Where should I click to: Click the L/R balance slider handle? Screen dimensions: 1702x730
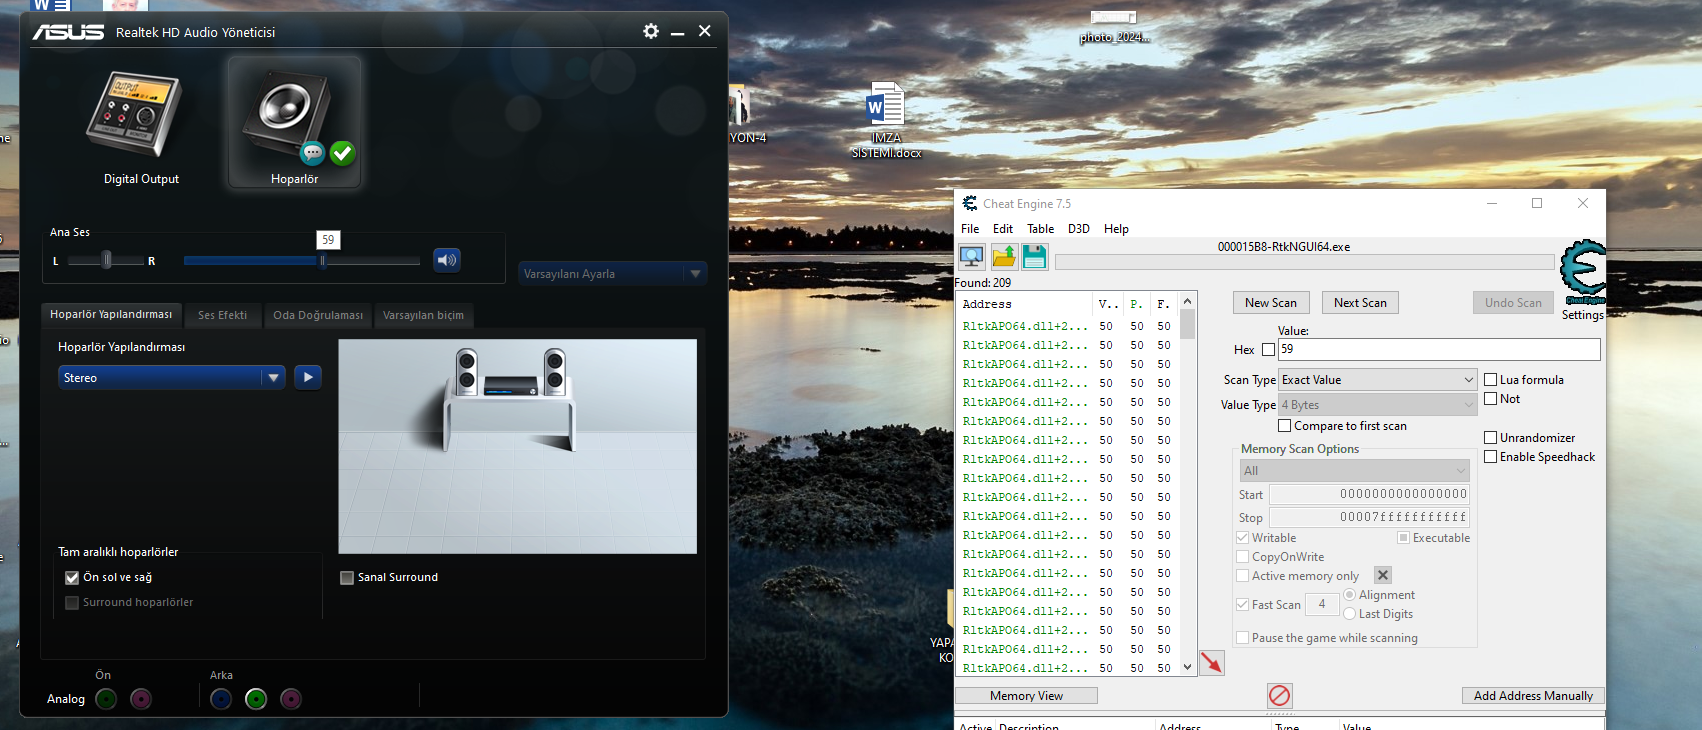click(x=107, y=261)
